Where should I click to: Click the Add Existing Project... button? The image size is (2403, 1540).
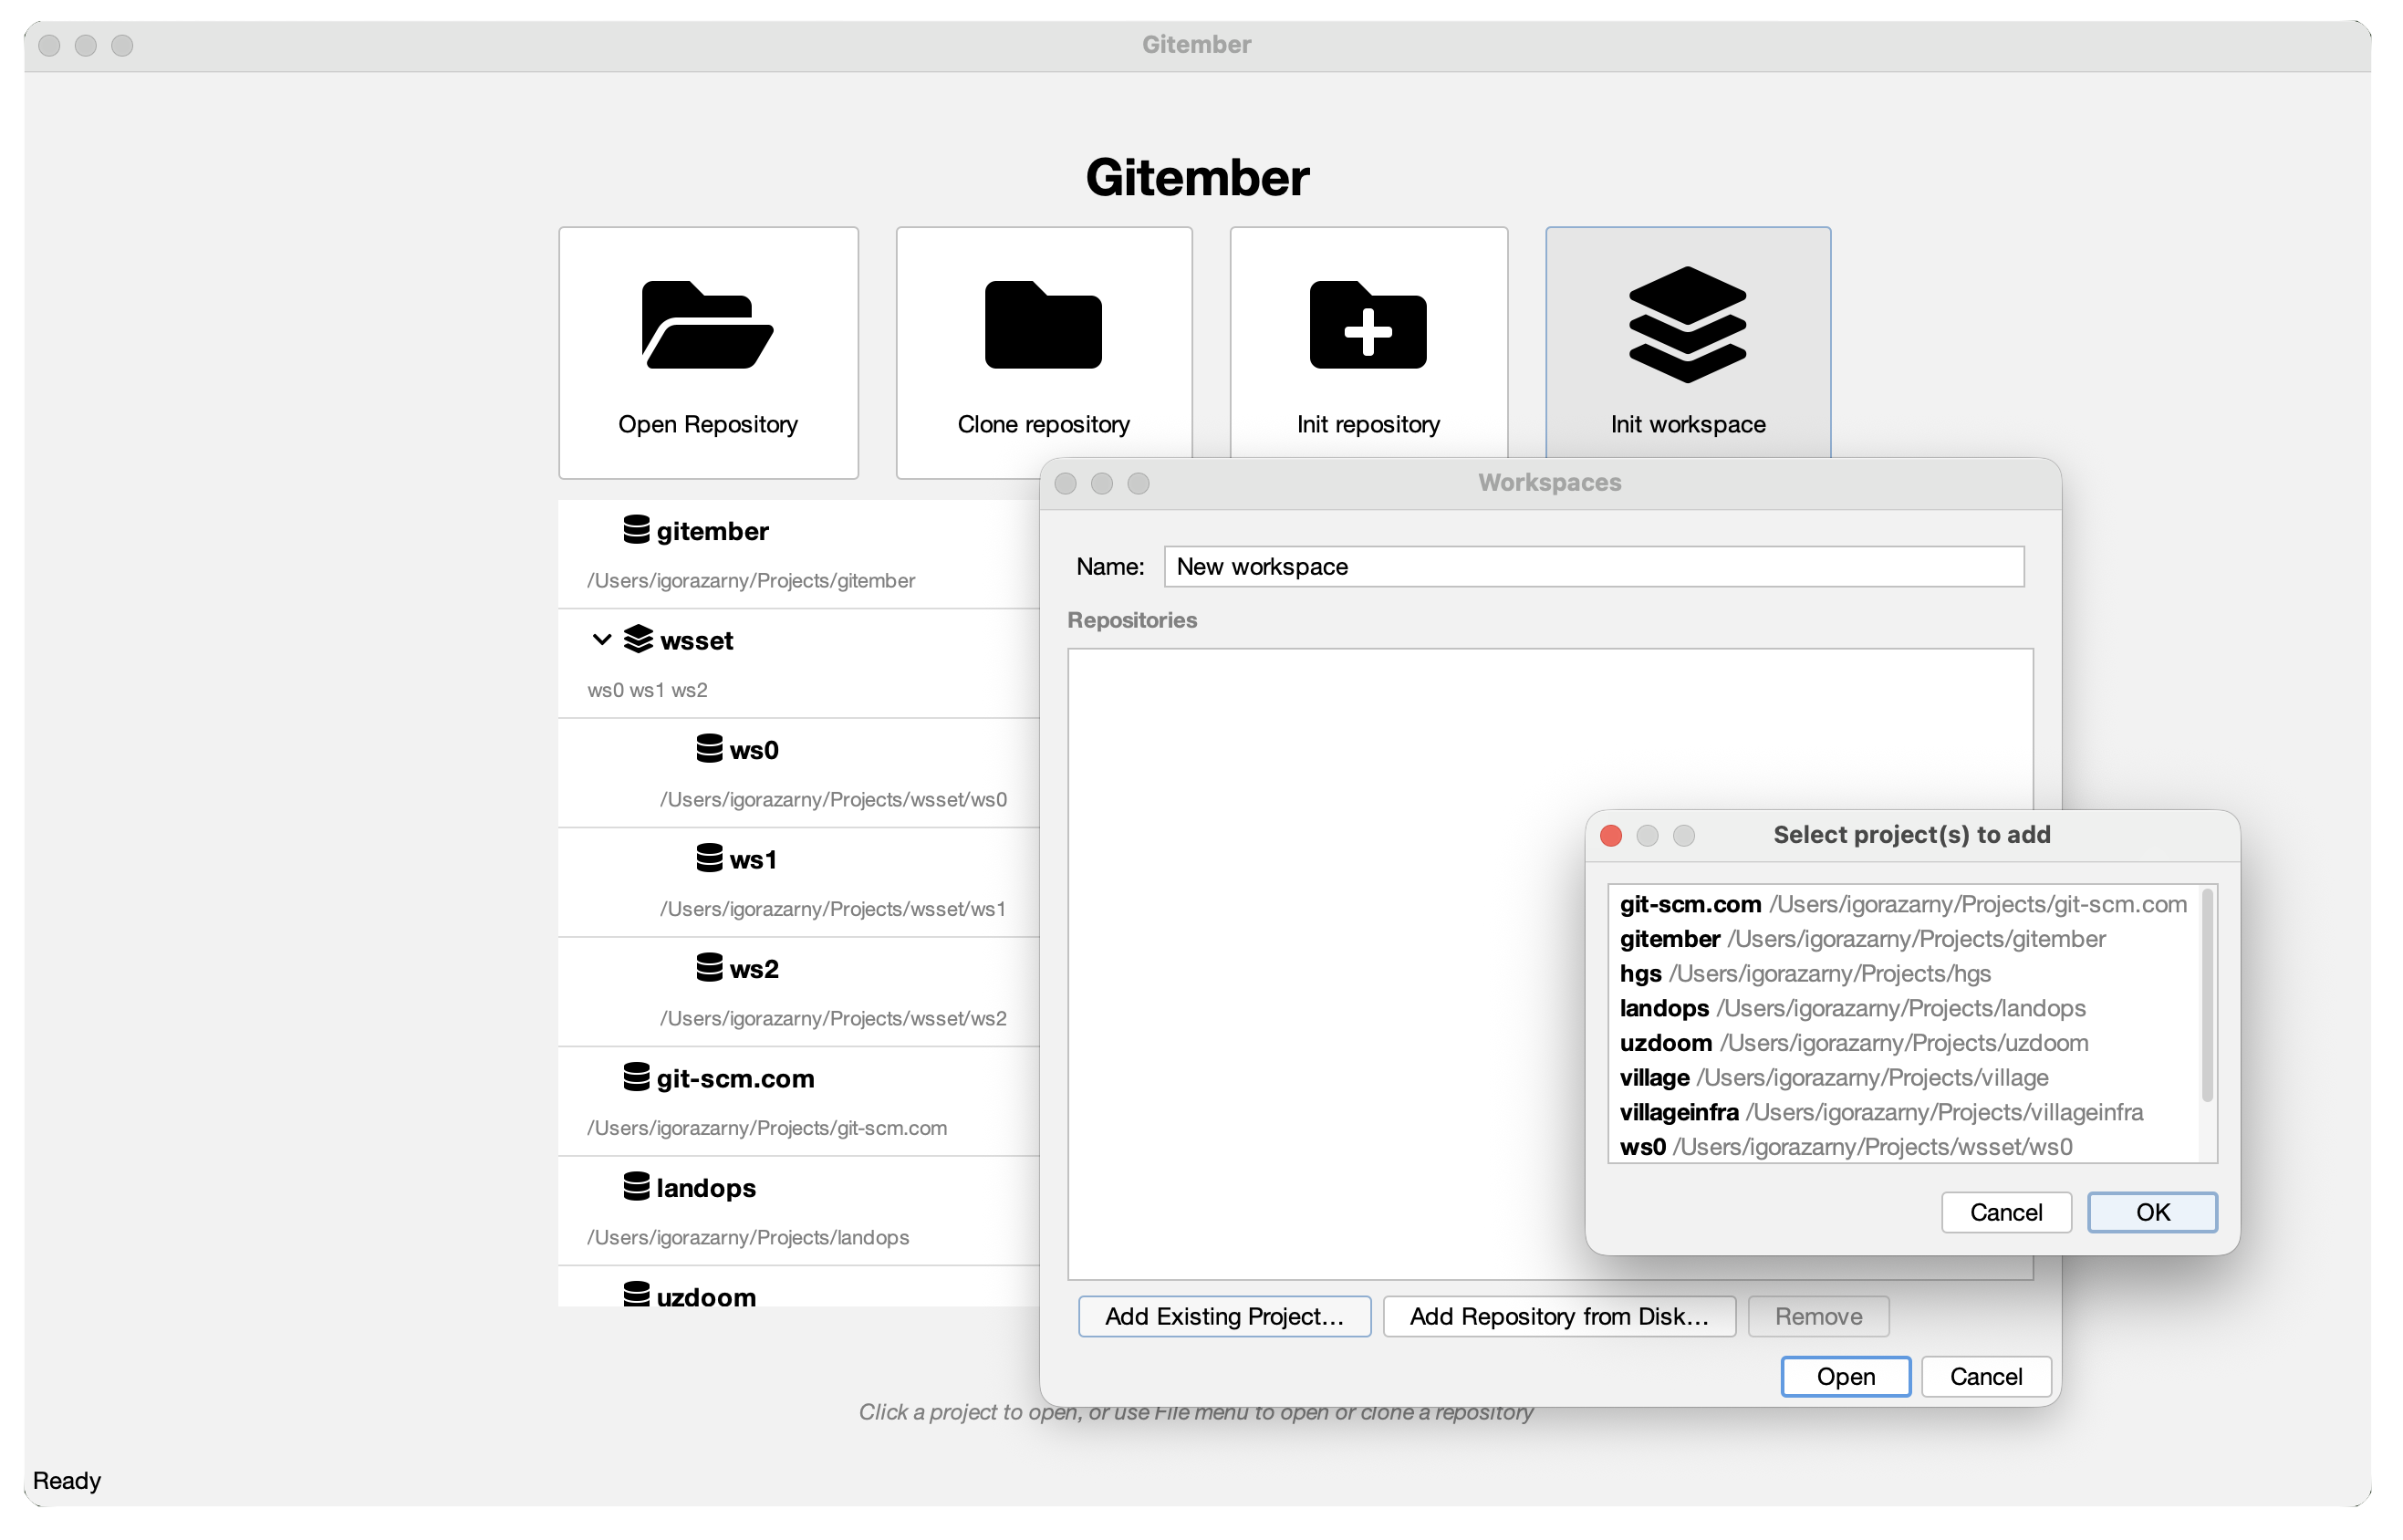click(x=1227, y=1319)
